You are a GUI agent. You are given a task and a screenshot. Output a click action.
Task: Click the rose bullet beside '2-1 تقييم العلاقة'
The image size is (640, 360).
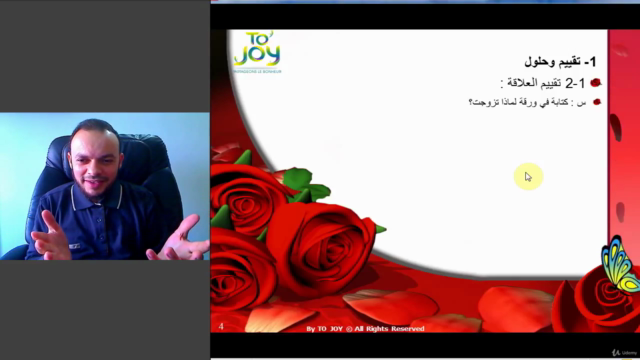(596, 83)
